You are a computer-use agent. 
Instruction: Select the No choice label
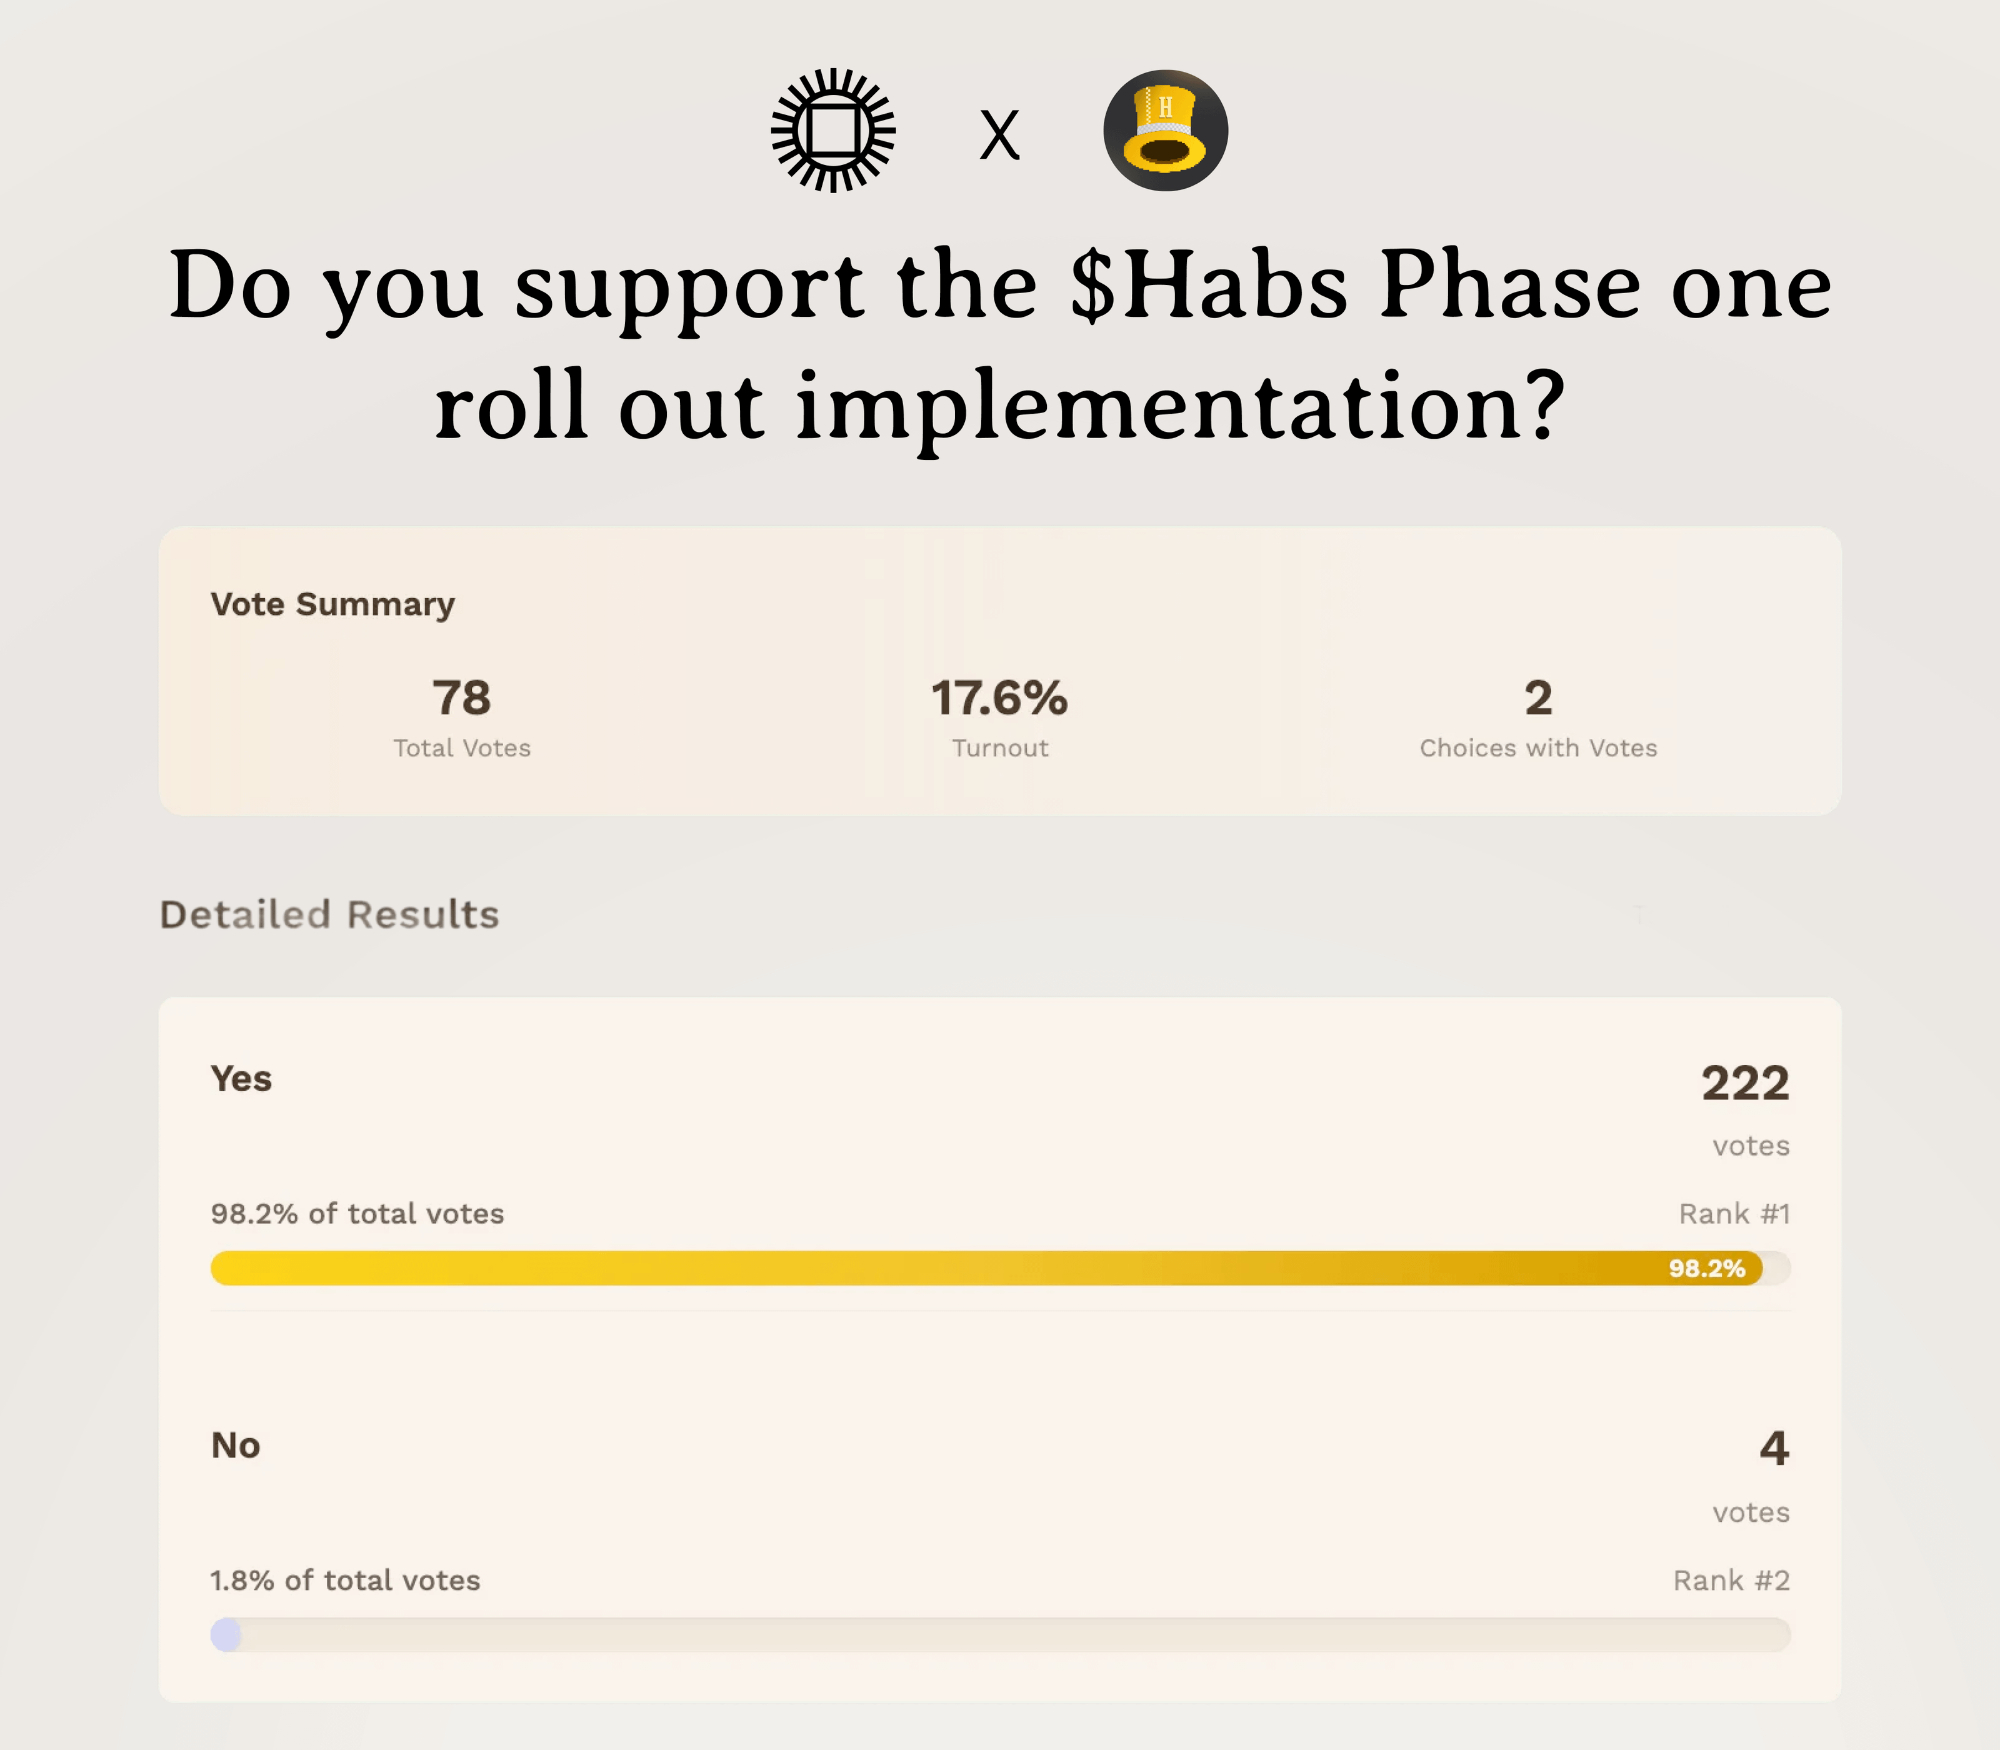[x=236, y=1445]
